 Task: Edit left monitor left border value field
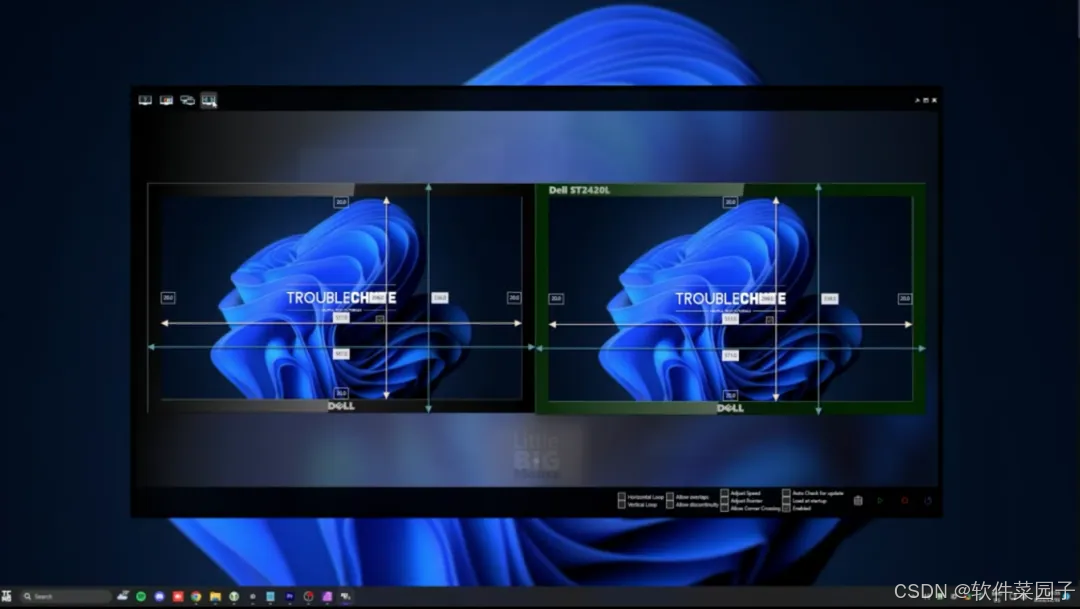coord(168,298)
